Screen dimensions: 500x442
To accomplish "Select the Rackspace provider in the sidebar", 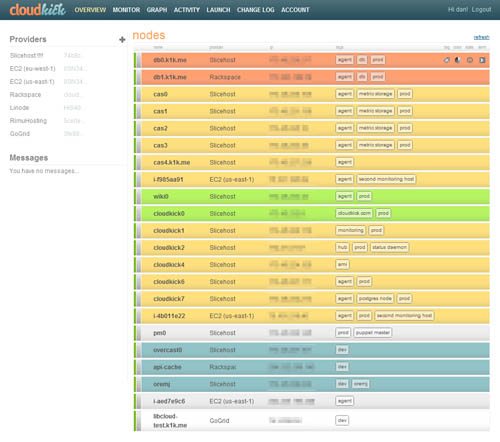I will pos(25,94).
